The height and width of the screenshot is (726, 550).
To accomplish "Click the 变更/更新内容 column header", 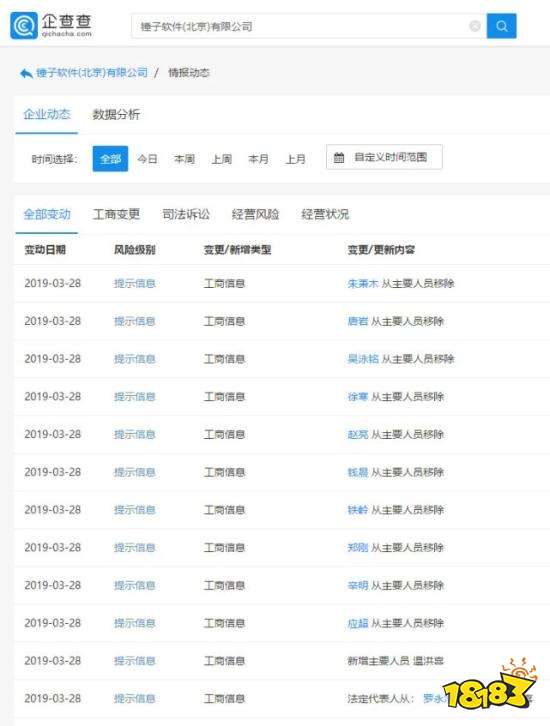I will (x=381, y=250).
